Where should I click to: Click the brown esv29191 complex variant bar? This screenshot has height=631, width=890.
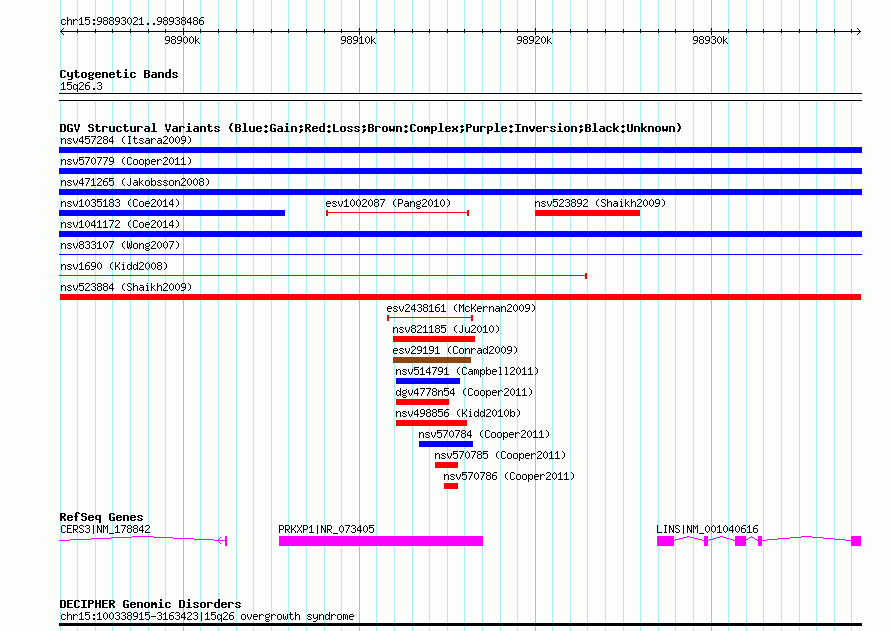[x=431, y=360]
